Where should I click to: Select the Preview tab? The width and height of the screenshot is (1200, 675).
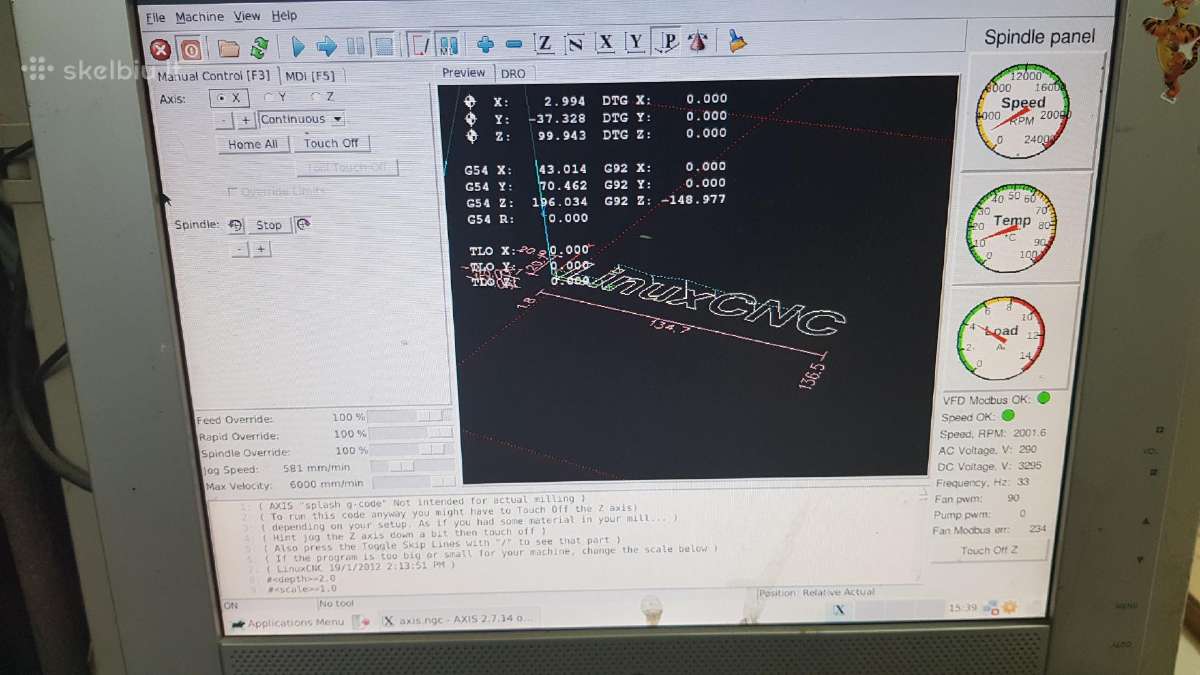pyautogui.click(x=464, y=72)
